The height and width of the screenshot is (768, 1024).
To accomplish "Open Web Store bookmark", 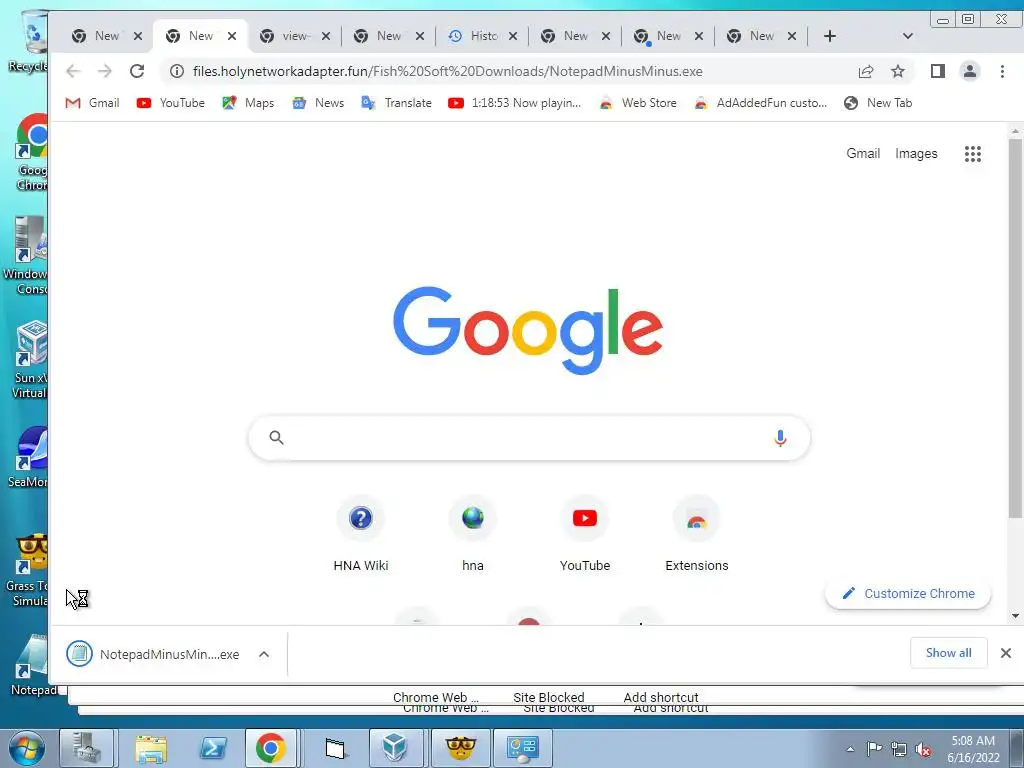I will [x=637, y=103].
